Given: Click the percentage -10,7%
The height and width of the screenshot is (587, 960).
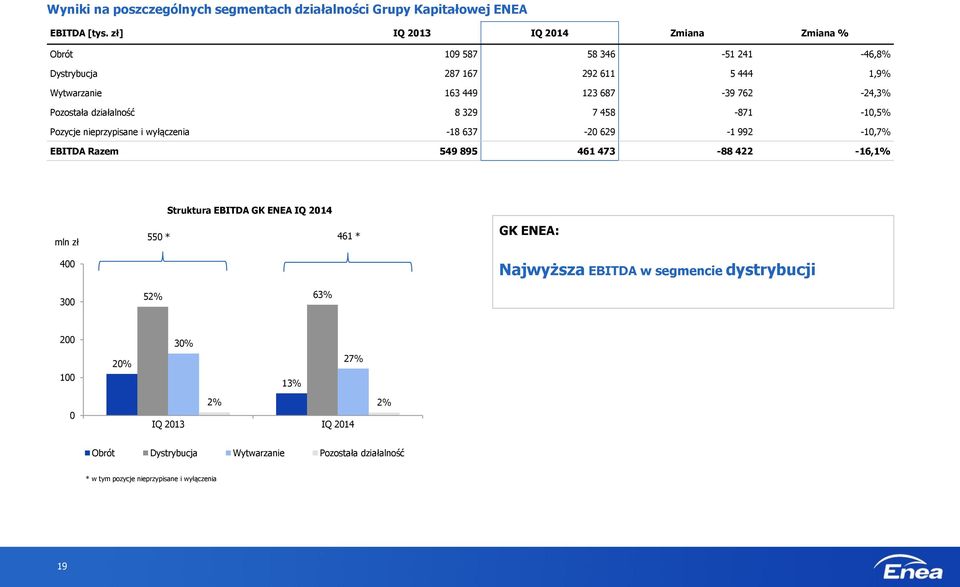Looking at the screenshot, I should 876,132.
